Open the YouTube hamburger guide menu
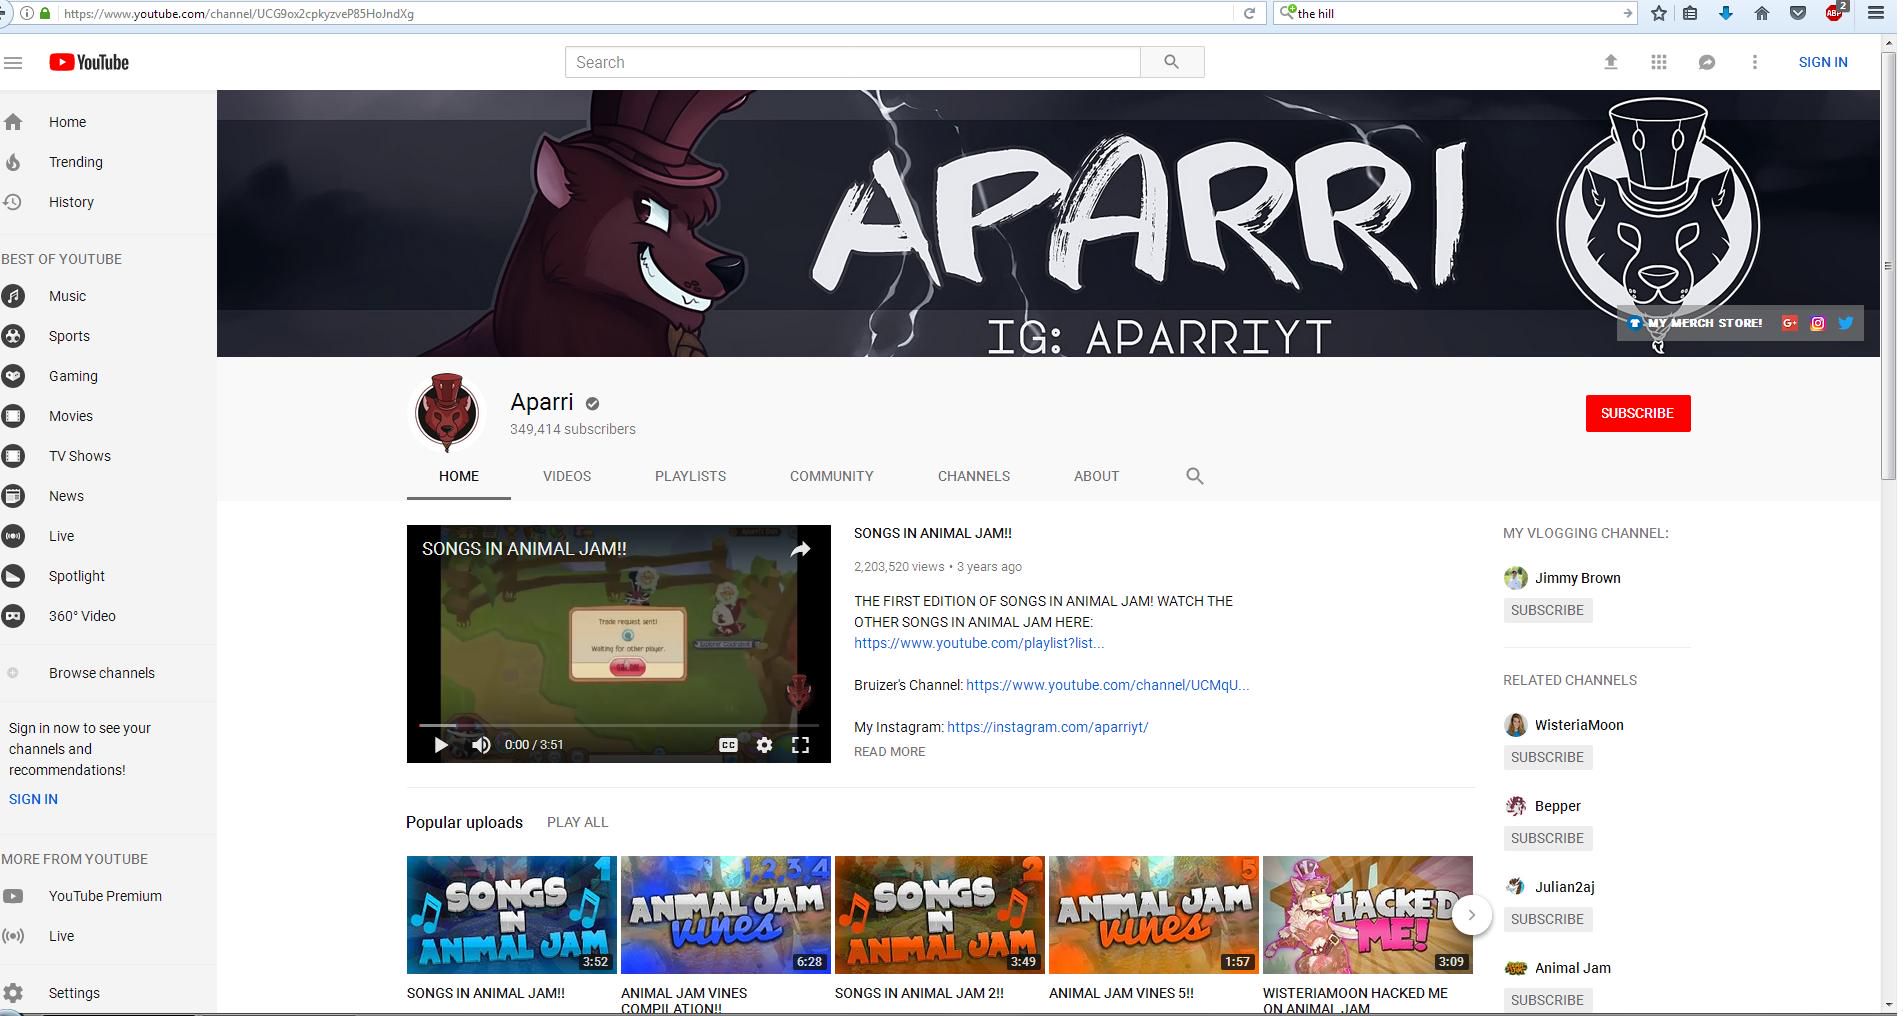 coord(13,62)
